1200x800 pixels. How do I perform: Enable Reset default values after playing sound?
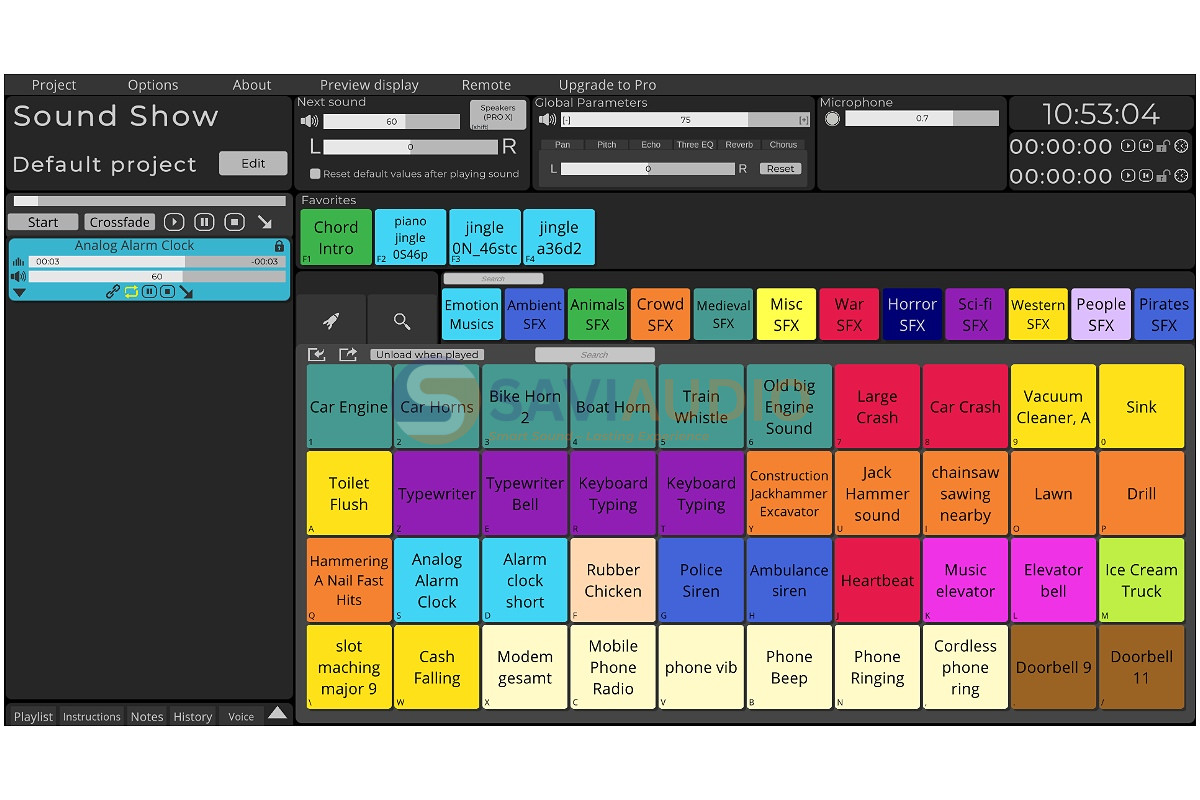point(315,174)
